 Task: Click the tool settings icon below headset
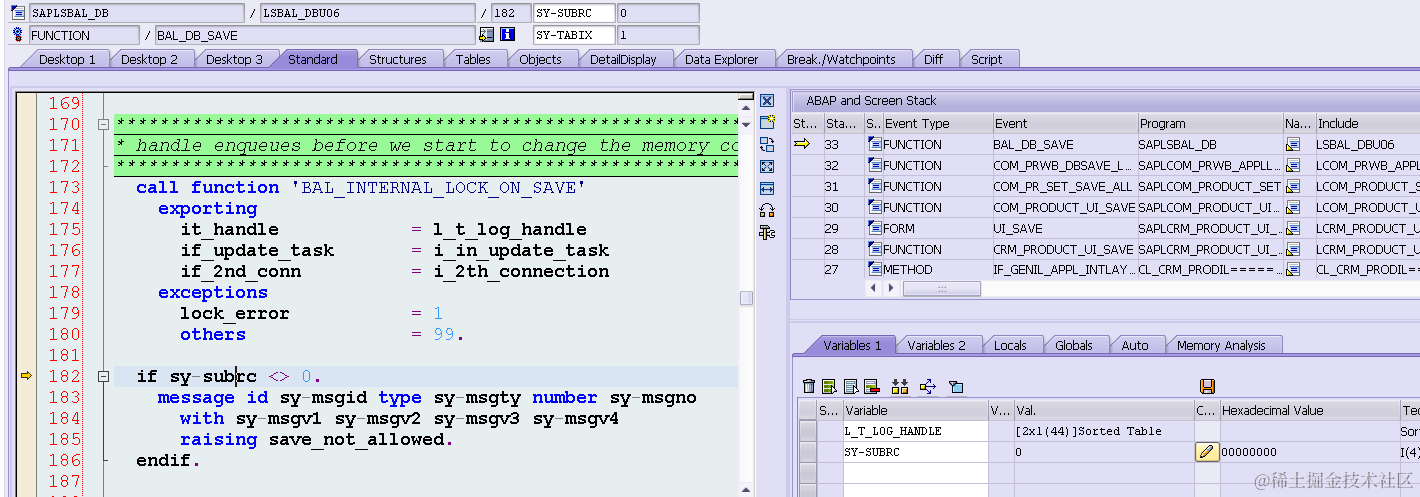(767, 232)
